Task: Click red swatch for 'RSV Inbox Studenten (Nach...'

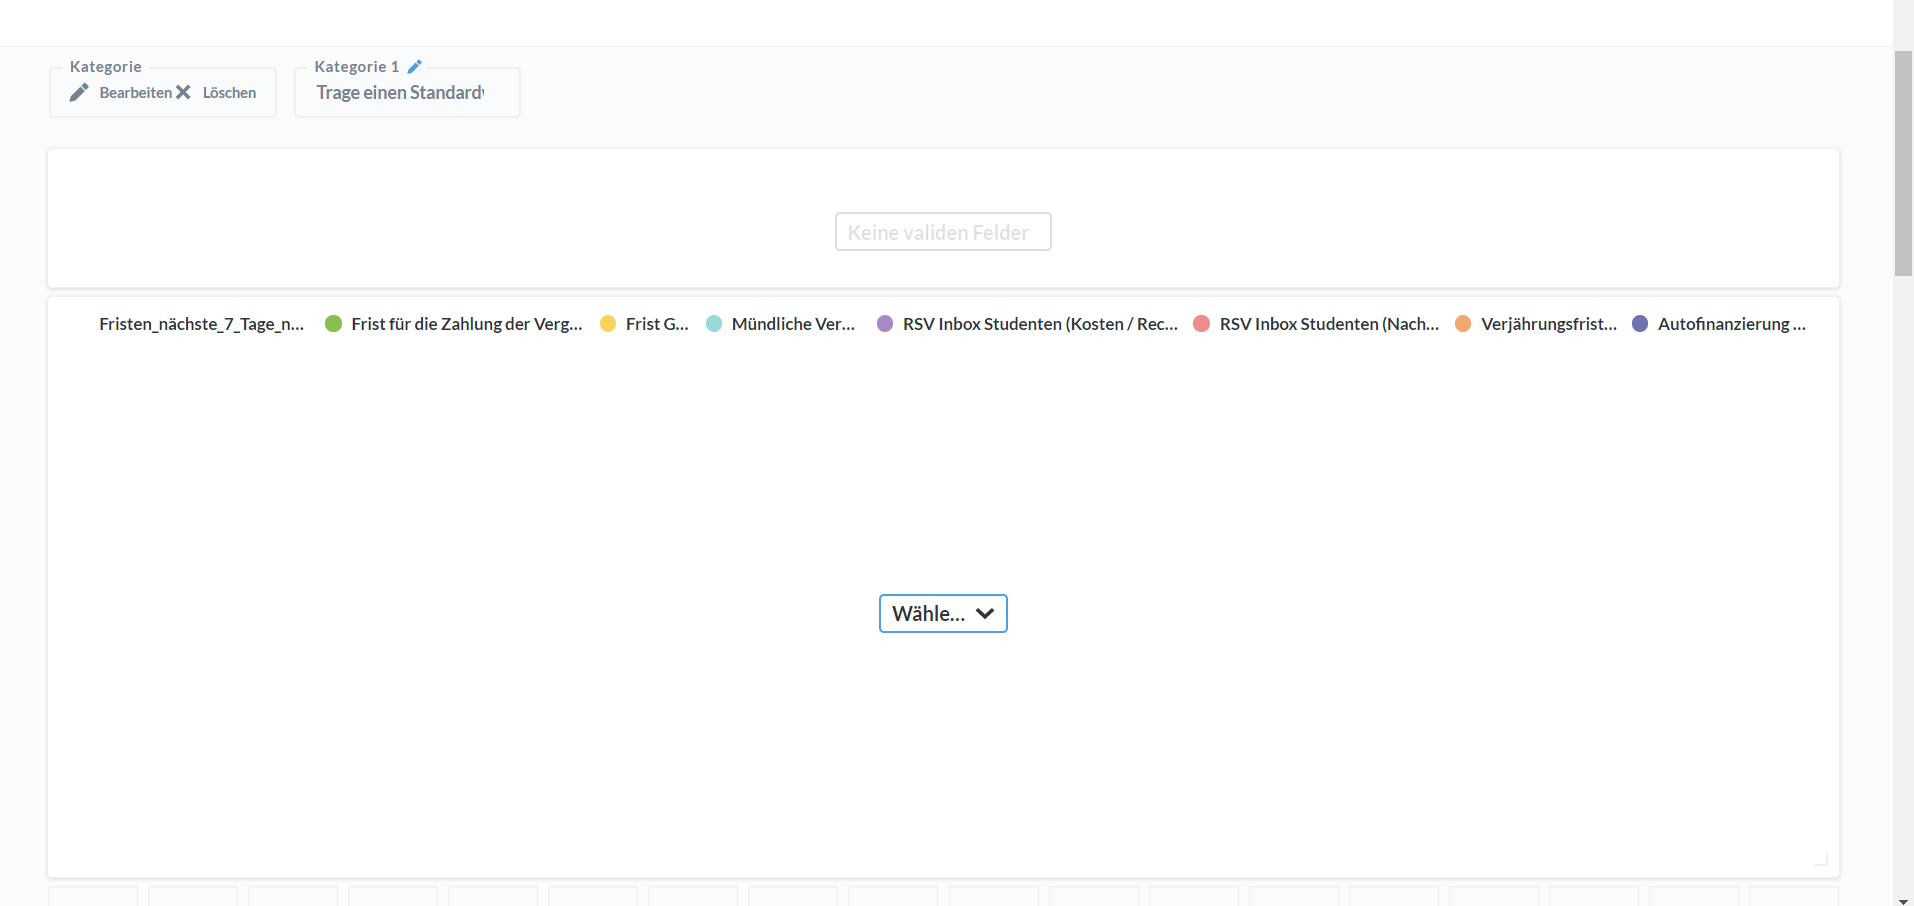Action: (x=1202, y=324)
